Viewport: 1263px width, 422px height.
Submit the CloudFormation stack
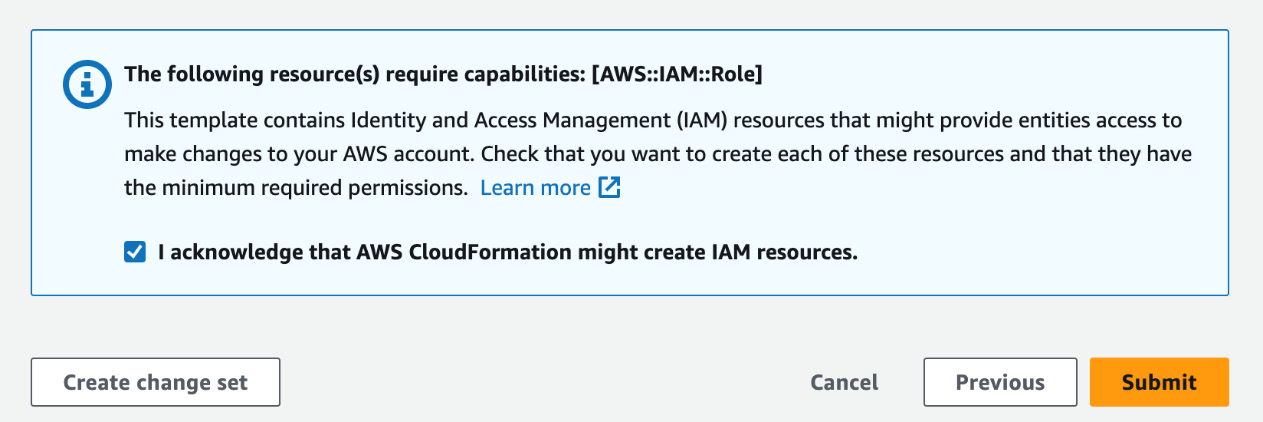[x=1159, y=382]
